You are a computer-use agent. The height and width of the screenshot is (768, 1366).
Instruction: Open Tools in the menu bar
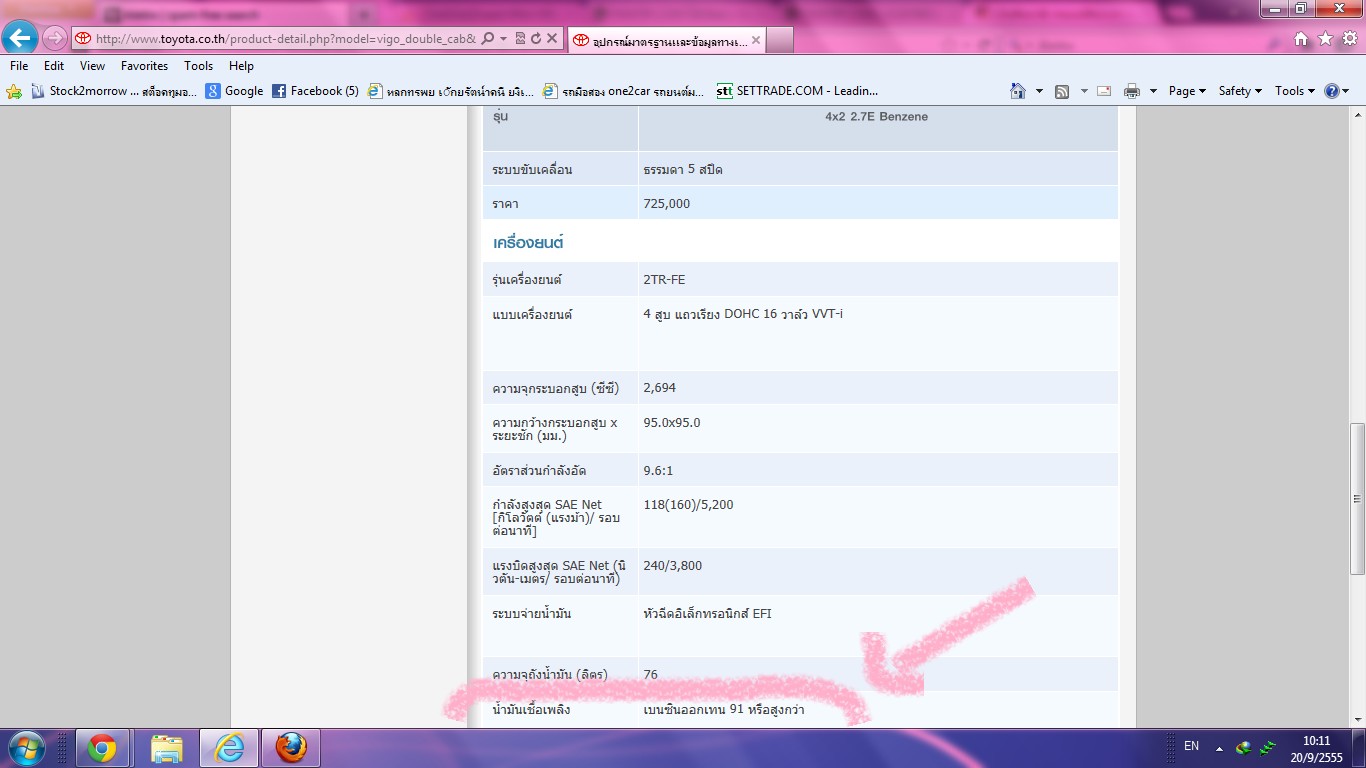coord(198,66)
